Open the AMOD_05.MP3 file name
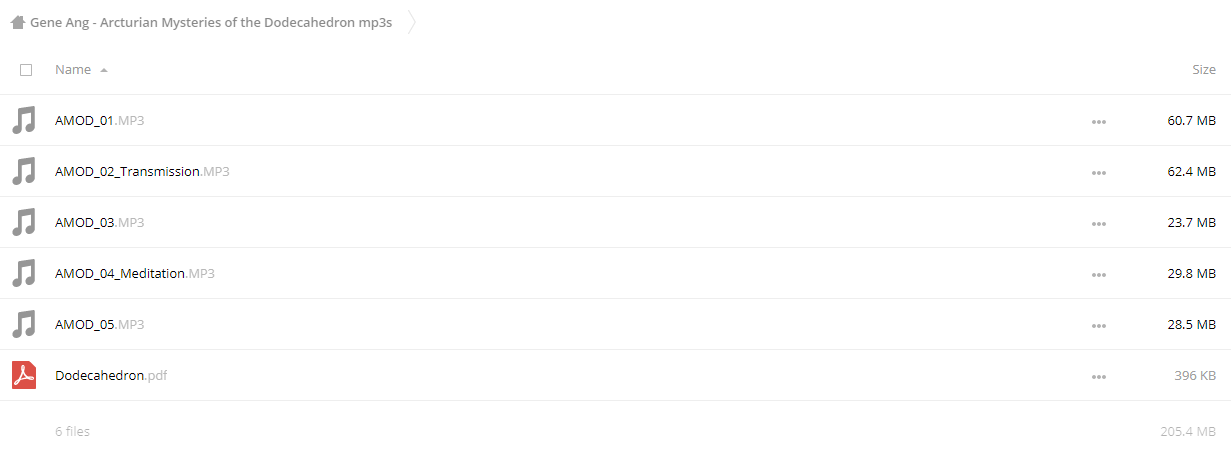This screenshot has height=473, width=1231. (x=100, y=325)
